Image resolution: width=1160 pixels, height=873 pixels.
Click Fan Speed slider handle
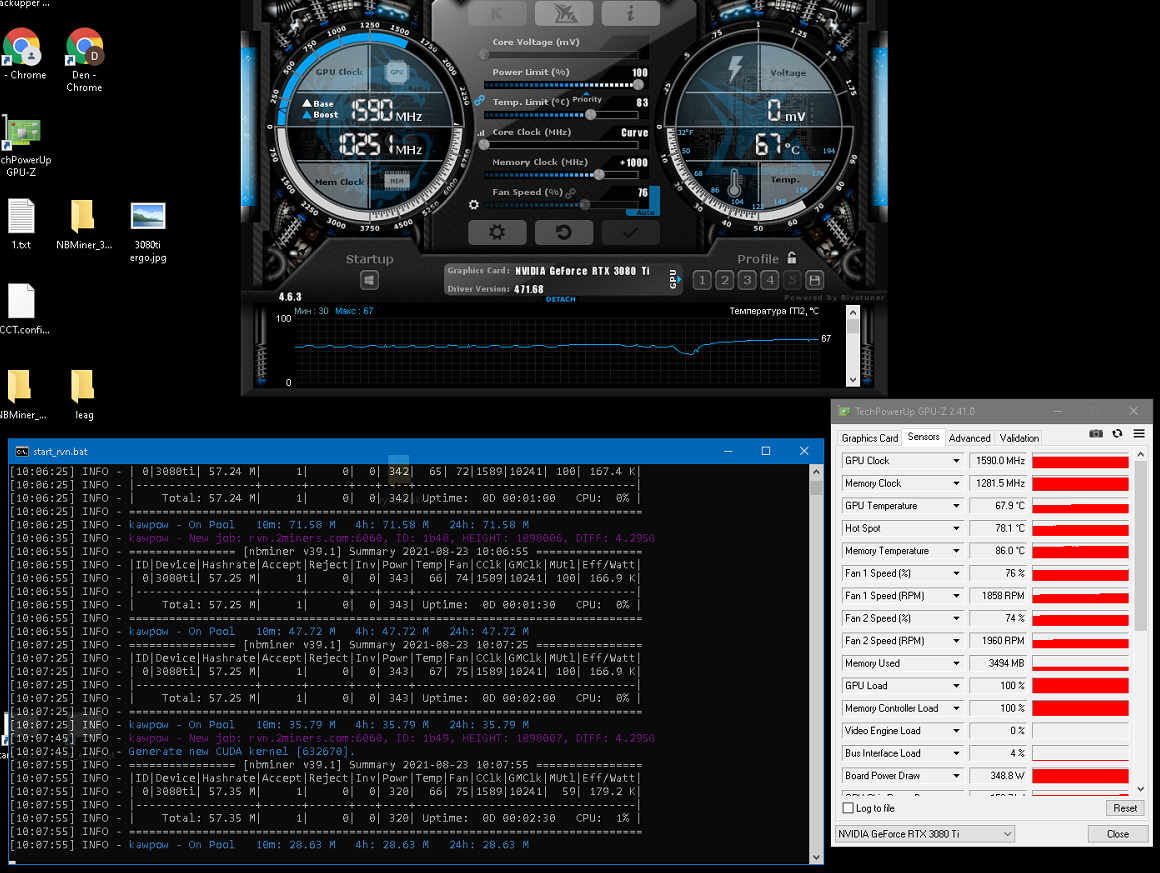click(x=585, y=205)
